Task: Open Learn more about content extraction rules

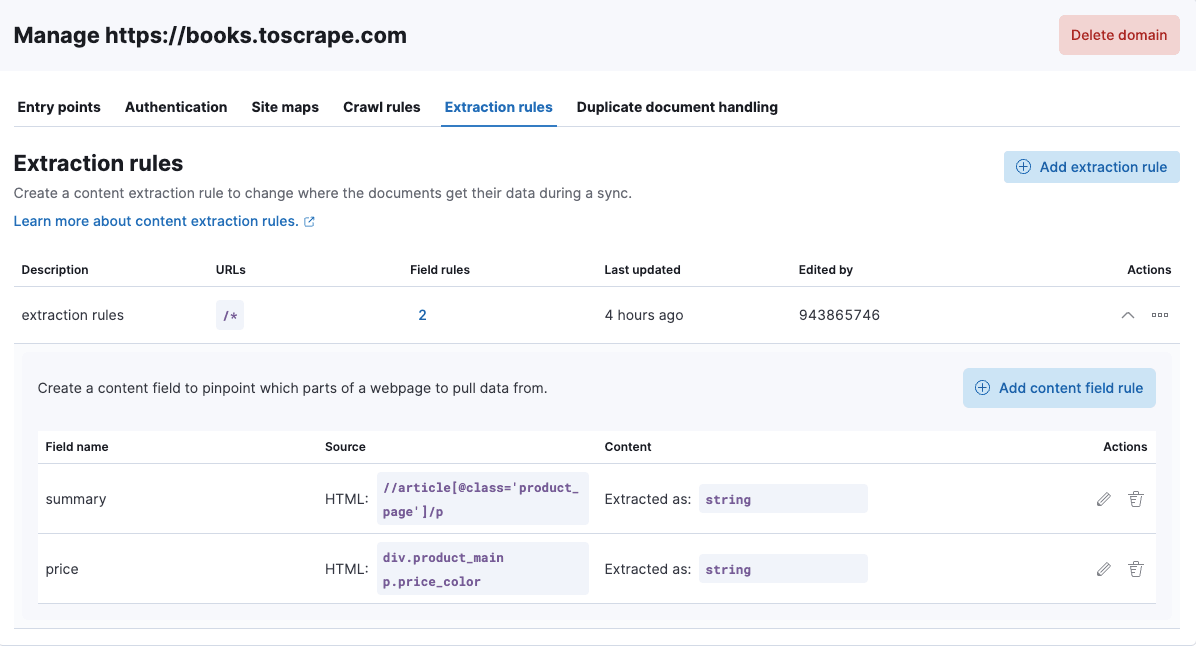Action: point(156,221)
